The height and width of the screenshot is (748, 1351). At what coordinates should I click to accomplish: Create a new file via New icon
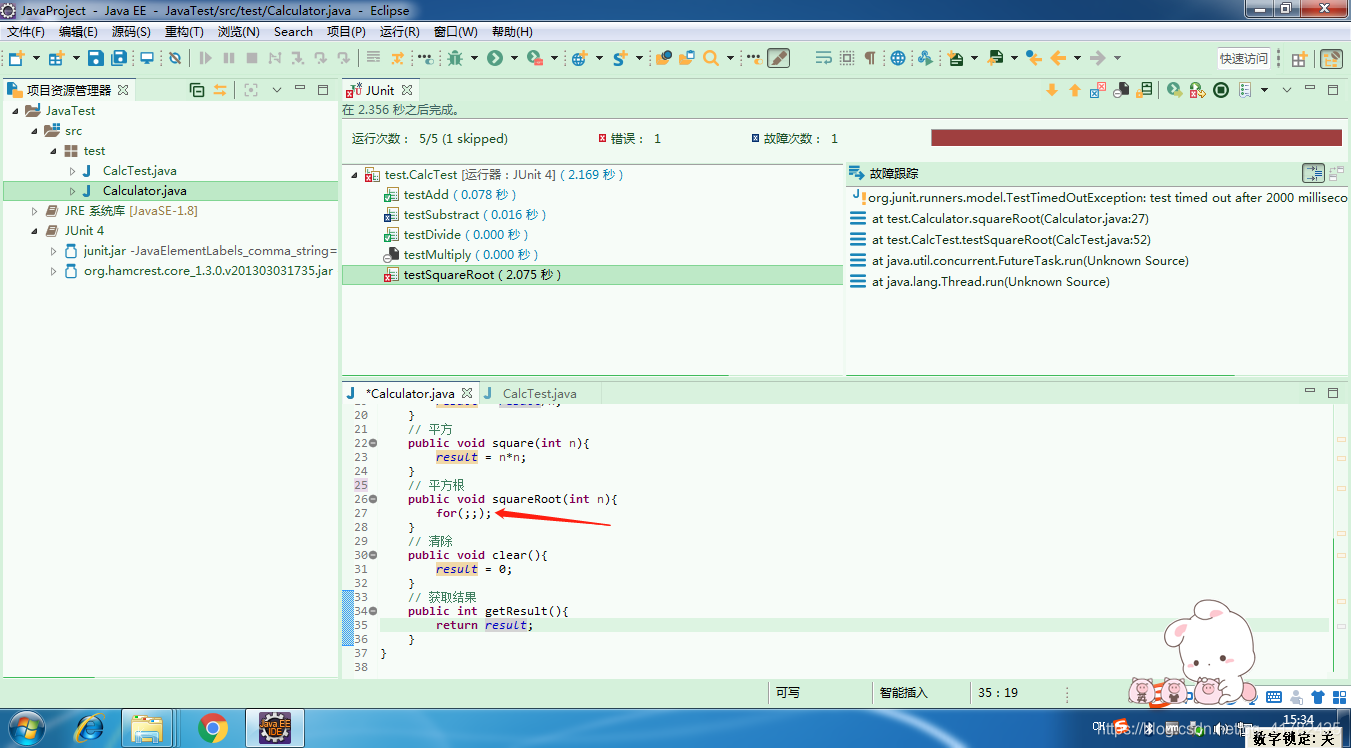coord(15,58)
